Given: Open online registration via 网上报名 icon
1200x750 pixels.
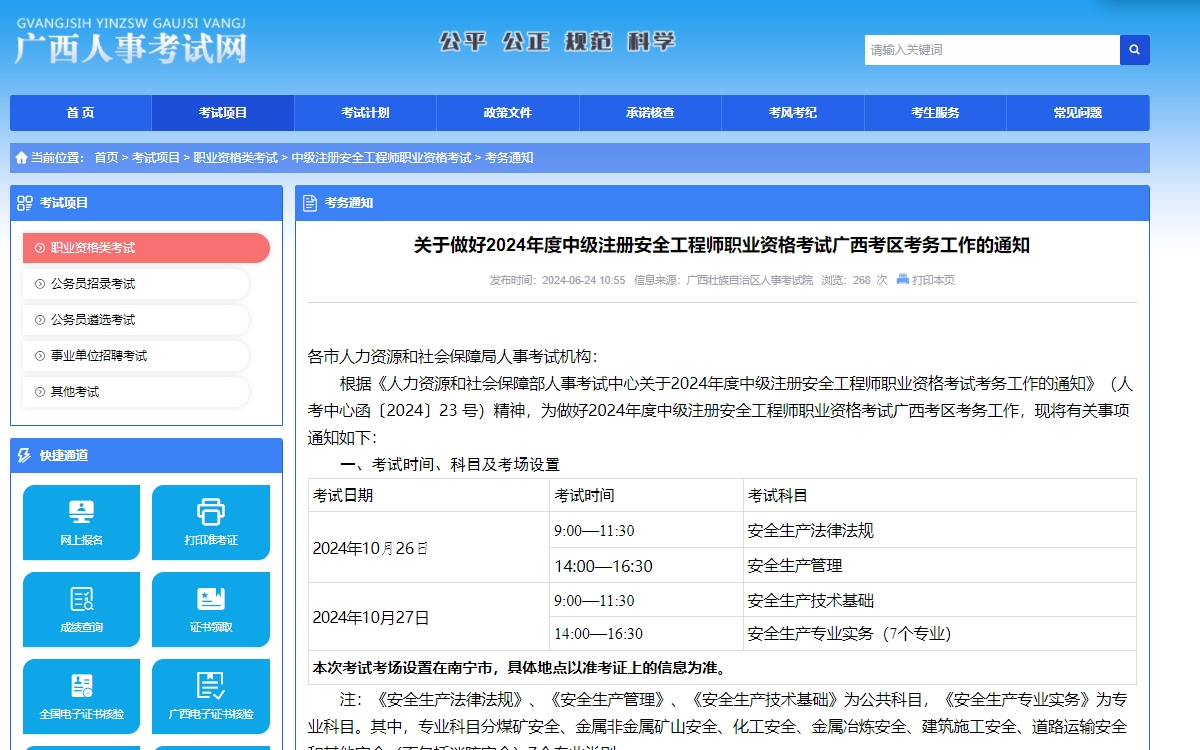Looking at the screenshot, I should coord(81,522).
